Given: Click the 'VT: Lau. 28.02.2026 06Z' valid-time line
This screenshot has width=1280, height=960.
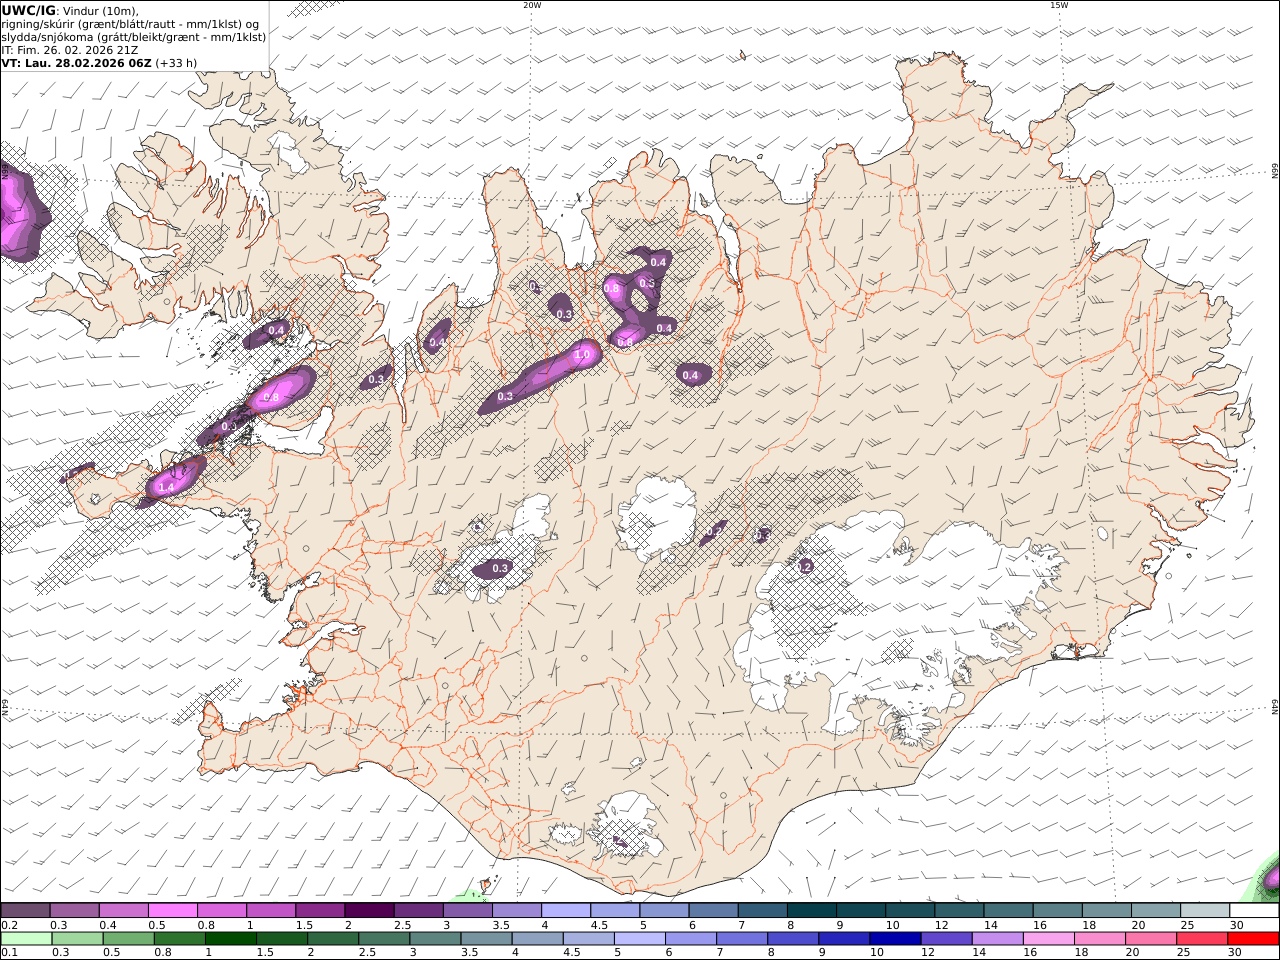Looking at the screenshot, I should 76,62.
